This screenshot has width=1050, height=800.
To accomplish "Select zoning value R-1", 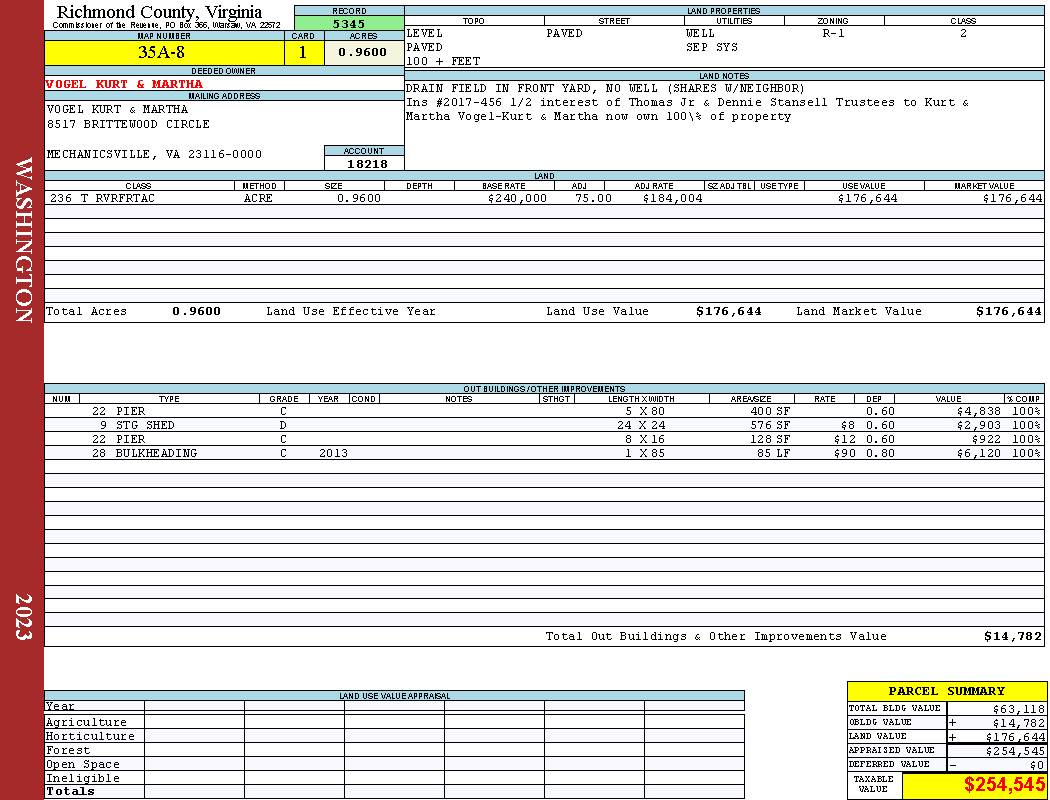I will [834, 33].
